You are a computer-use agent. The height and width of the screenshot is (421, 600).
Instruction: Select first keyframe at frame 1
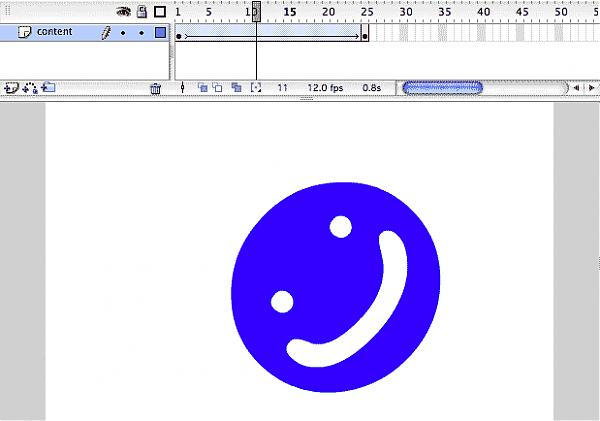tap(179, 36)
